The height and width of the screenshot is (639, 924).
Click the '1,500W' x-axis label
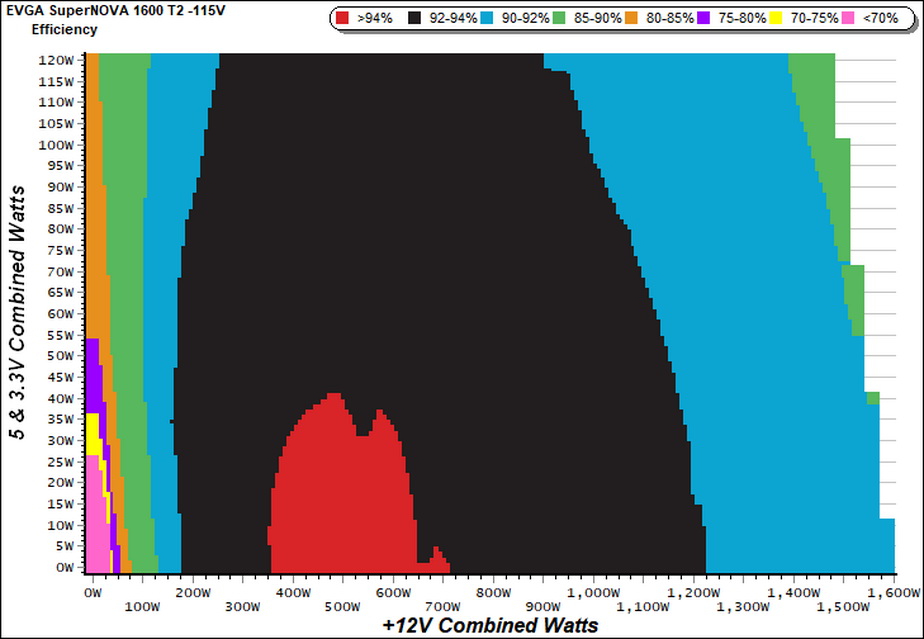click(844, 607)
